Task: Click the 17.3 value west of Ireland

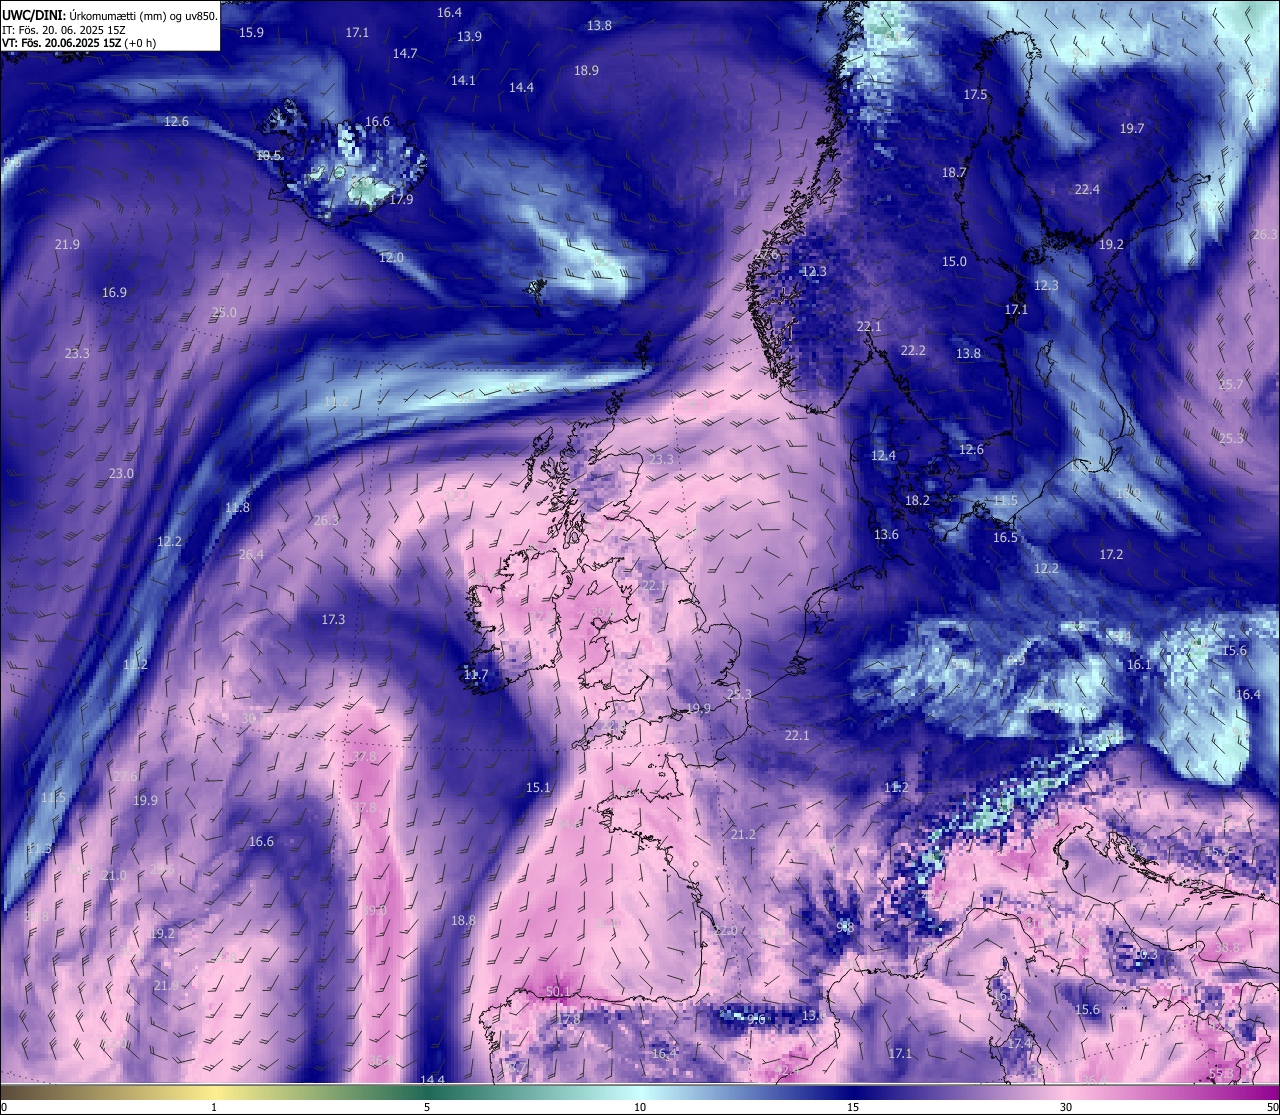Action: [333, 620]
